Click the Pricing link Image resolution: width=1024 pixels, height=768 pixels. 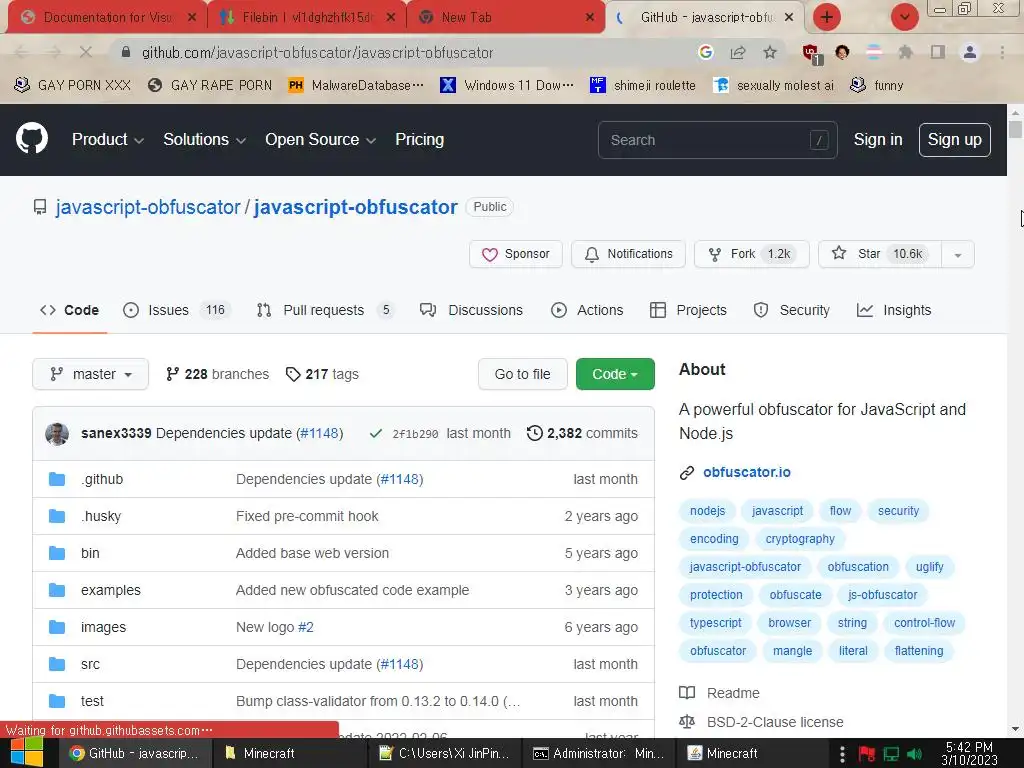[419, 140]
